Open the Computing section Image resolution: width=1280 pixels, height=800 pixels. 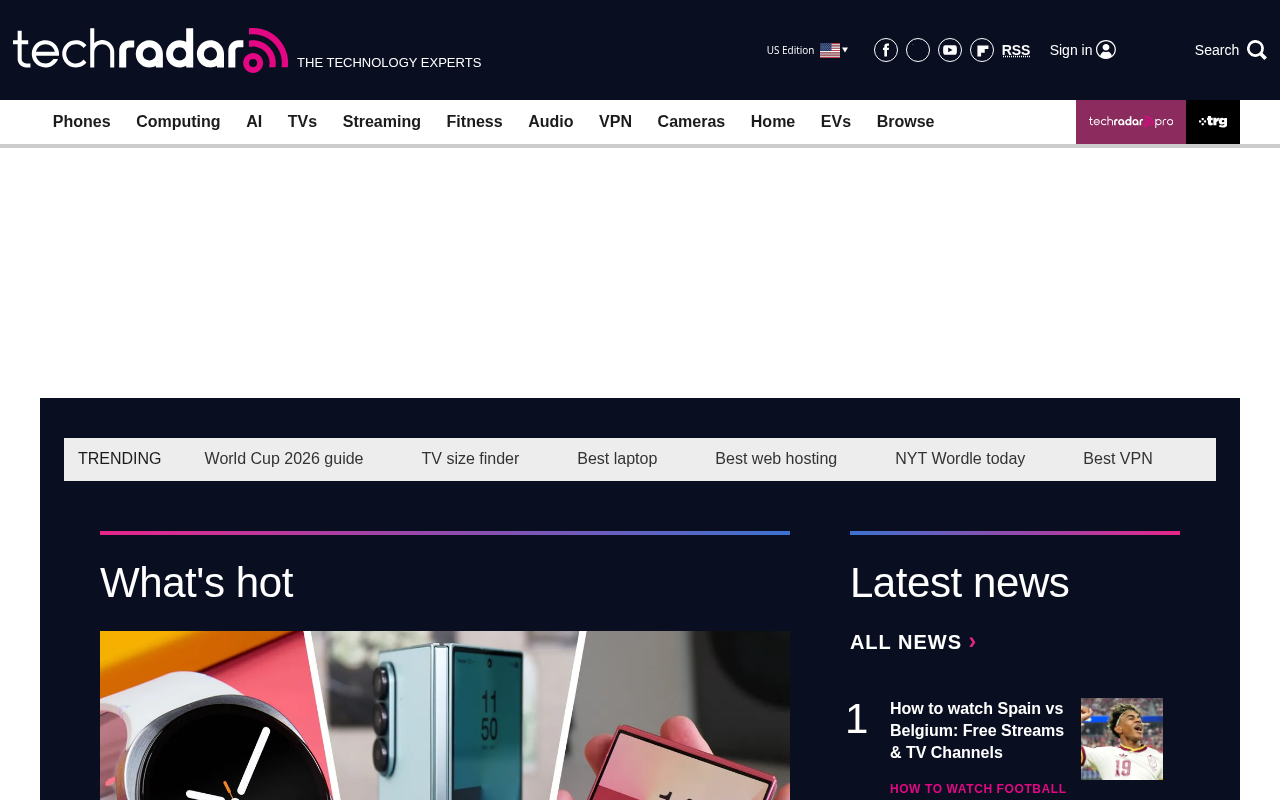click(x=178, y=122)
